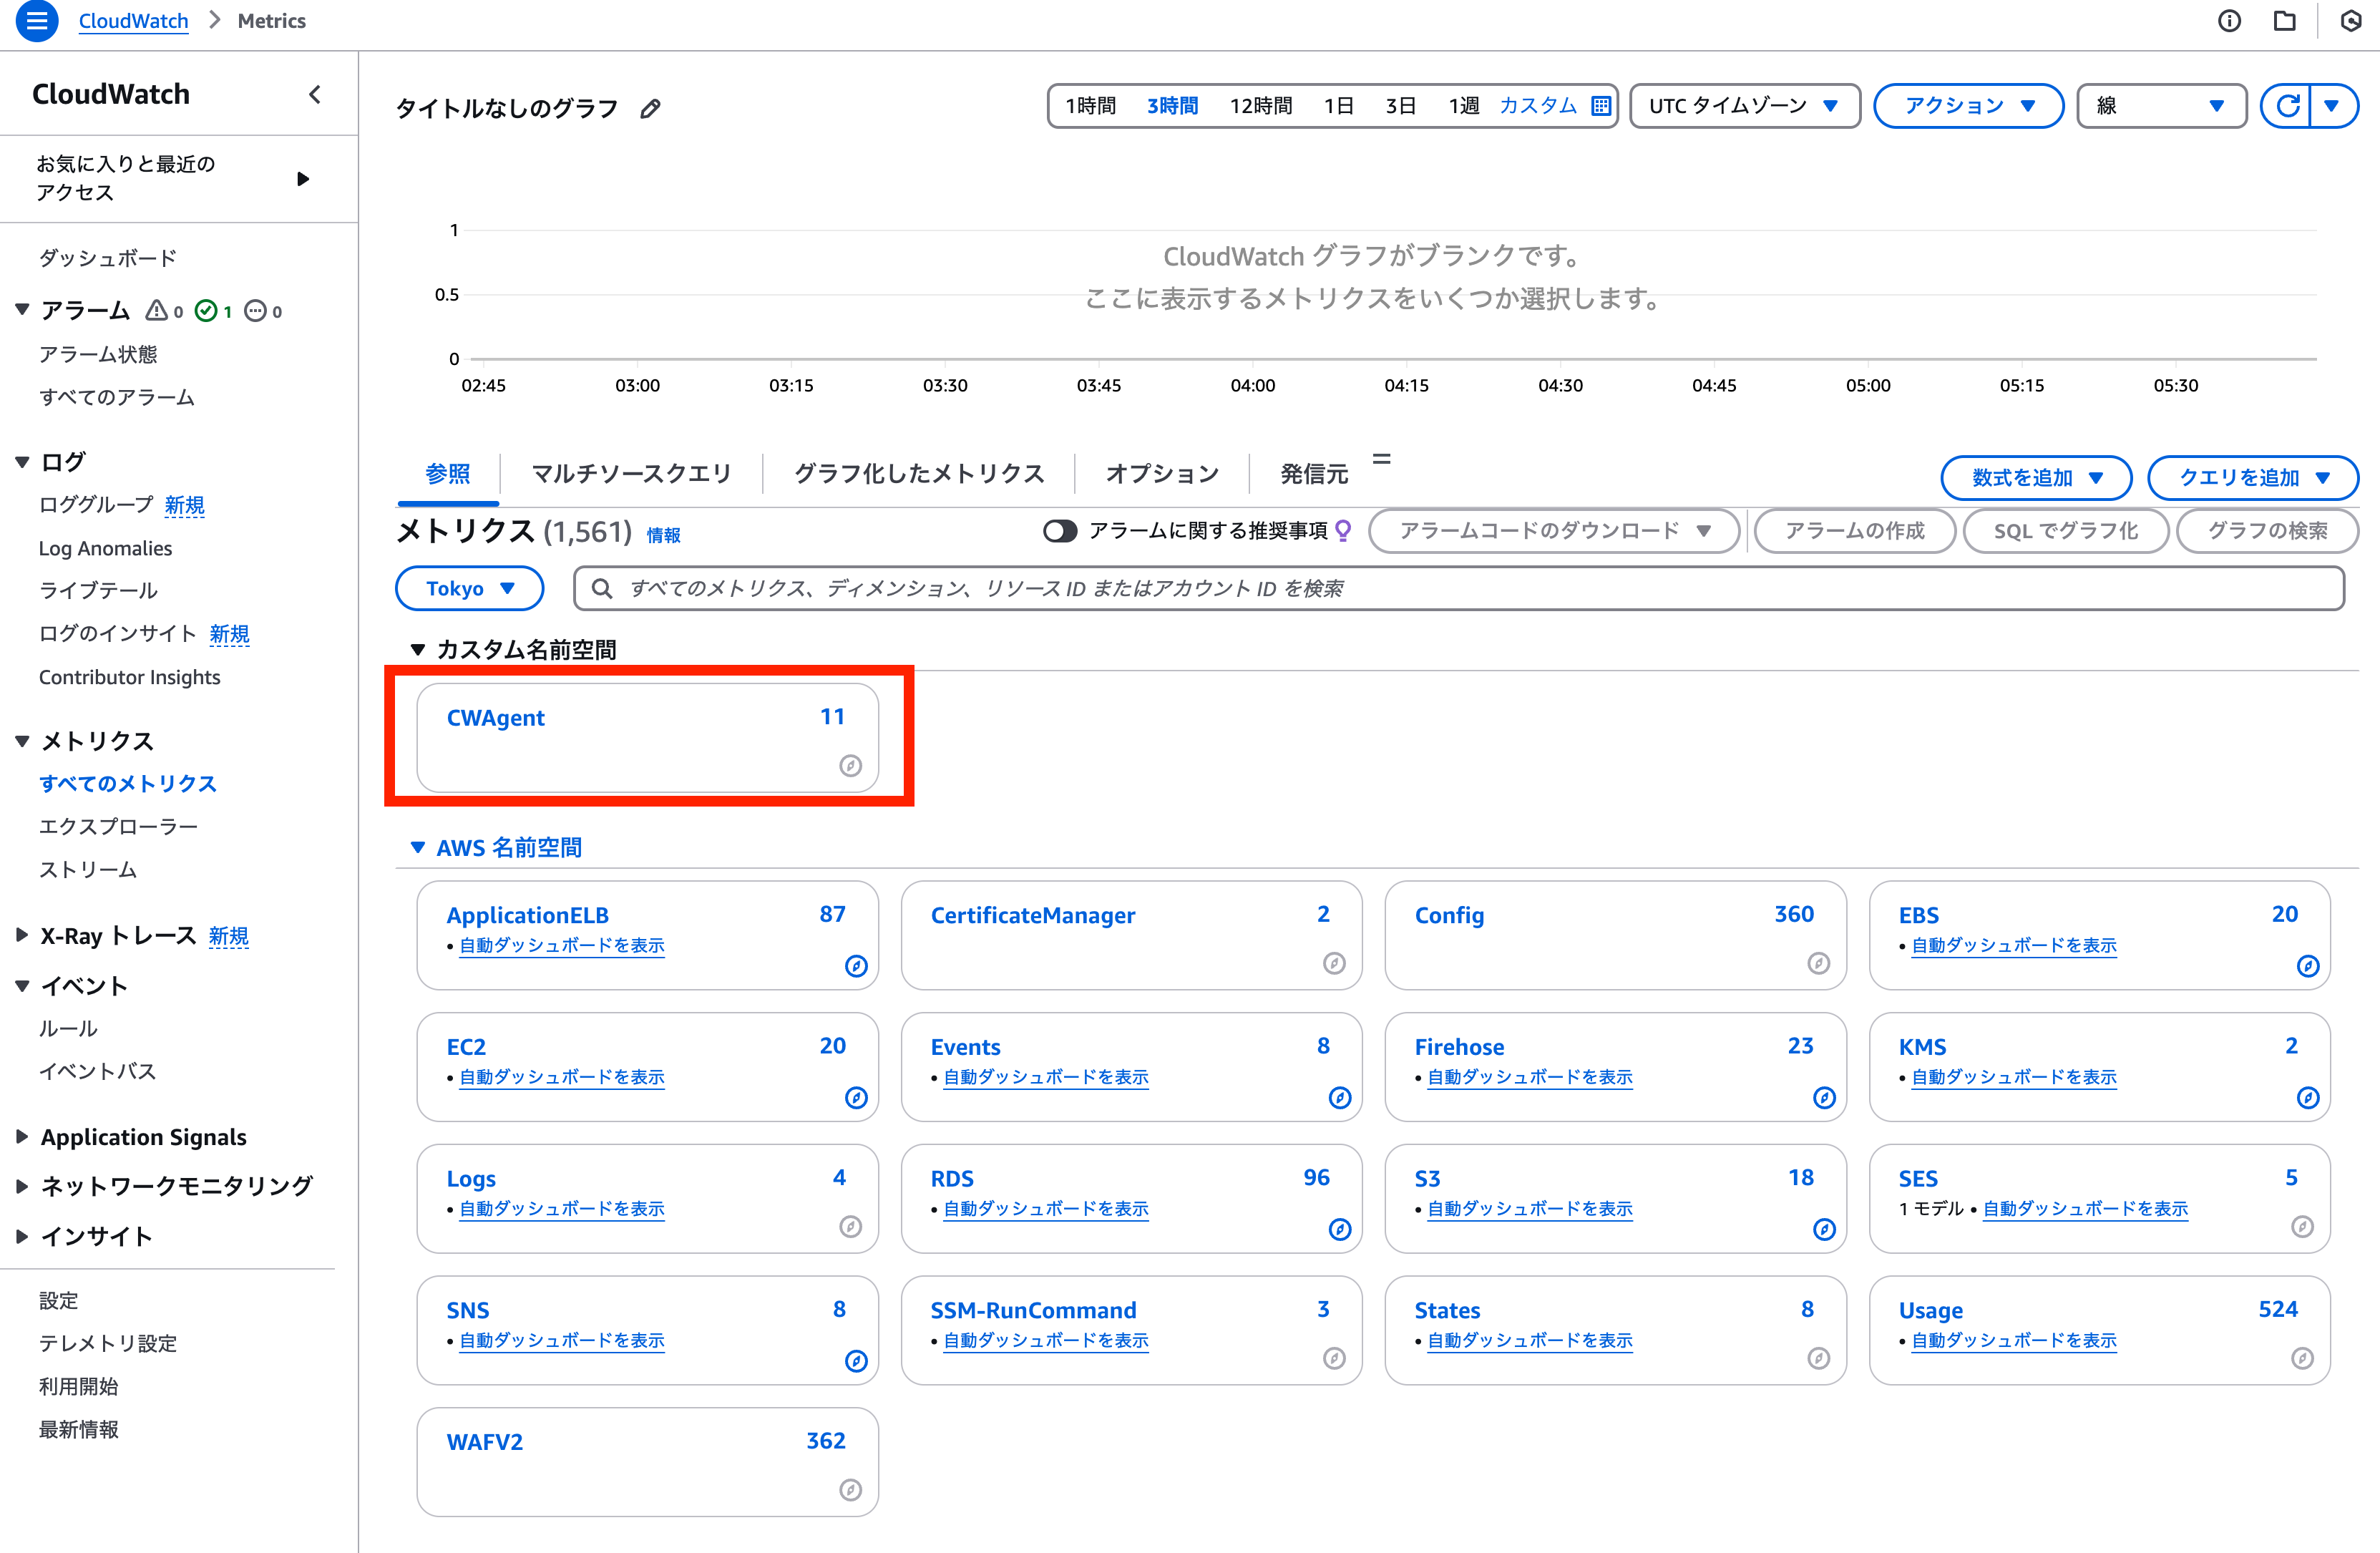Toggle the alarm recommendations switch
This screenshot has width=2380, height=1553.
(1060, 531)
